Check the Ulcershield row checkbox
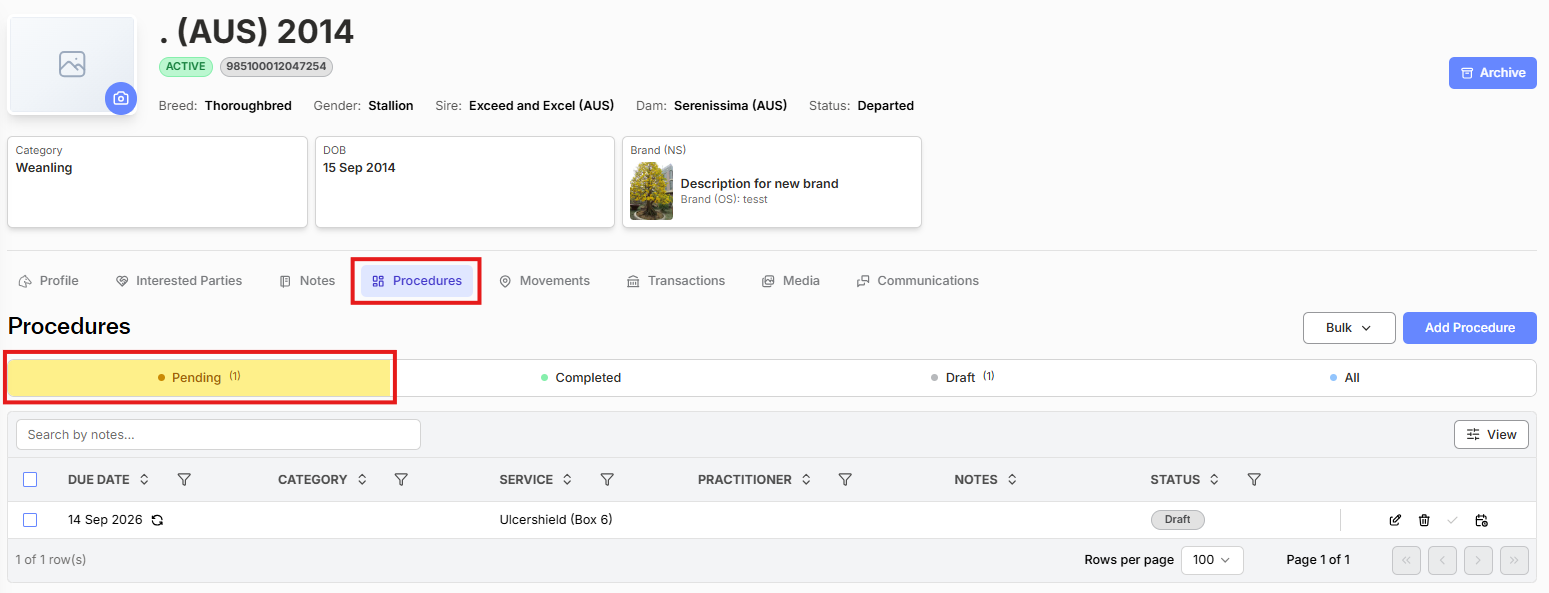 tap(30, 520)
